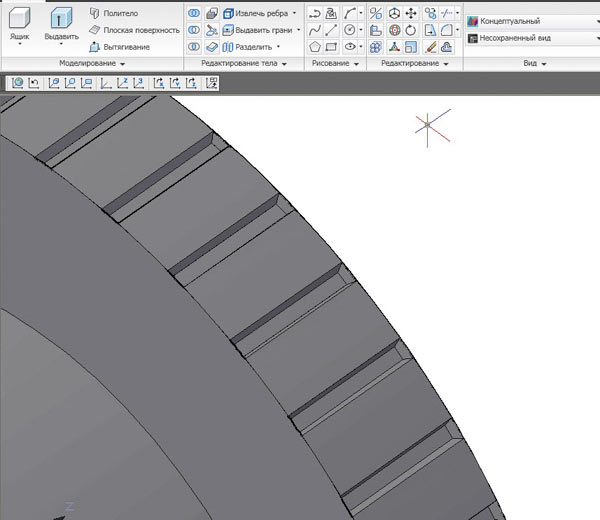Open dropdown arrow beside Извлечь ребра
This screenshot has width=600, height=520.
click(294, 13)
